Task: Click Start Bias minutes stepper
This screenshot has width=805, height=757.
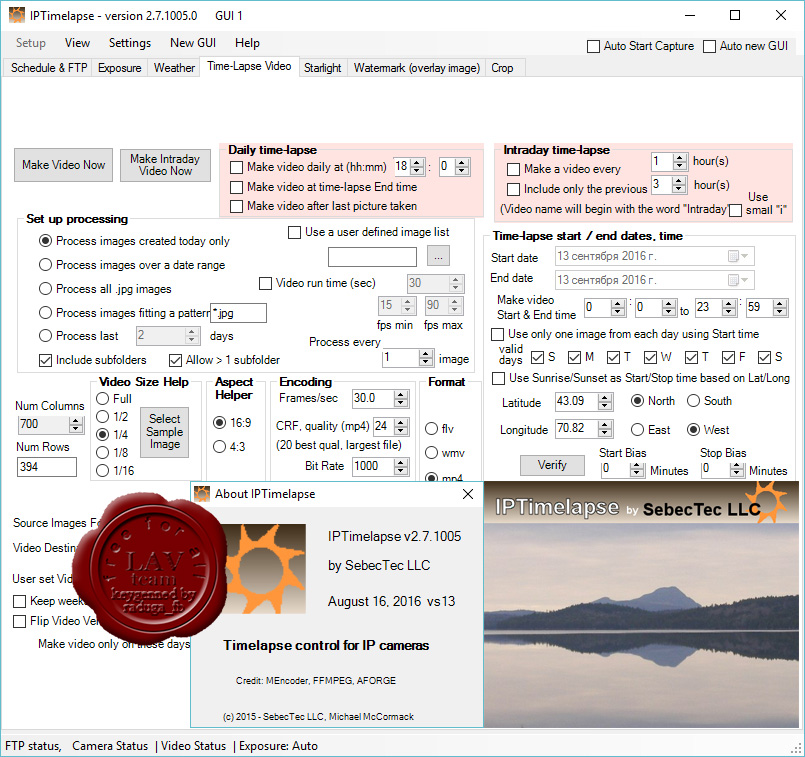Action: click(623, 469)
